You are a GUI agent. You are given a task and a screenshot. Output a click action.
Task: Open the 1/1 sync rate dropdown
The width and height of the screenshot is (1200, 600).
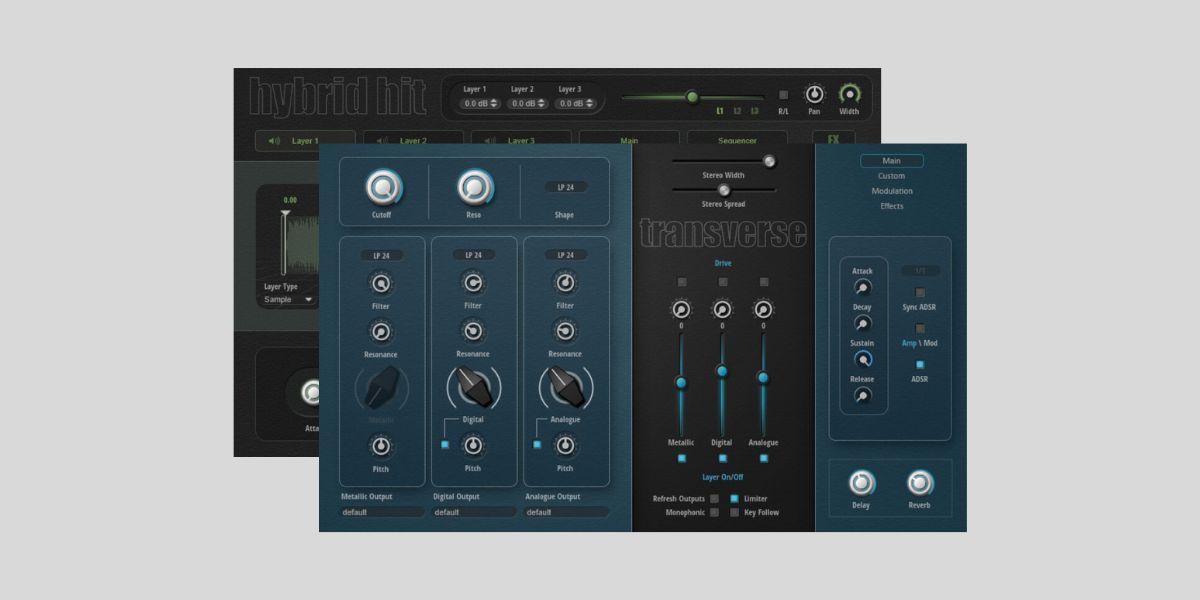(920, 271)
